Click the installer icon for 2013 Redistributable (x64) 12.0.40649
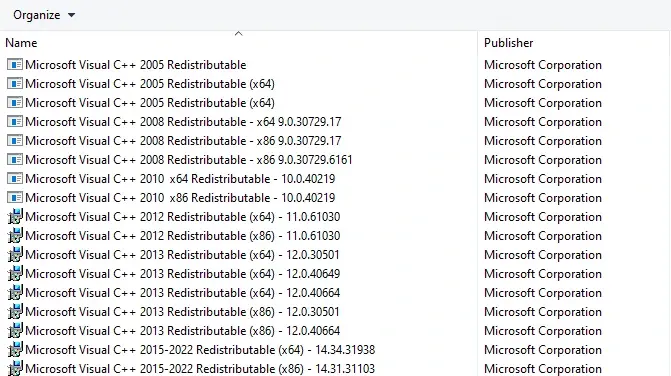 pyautogui.click(x=15, y=273)
